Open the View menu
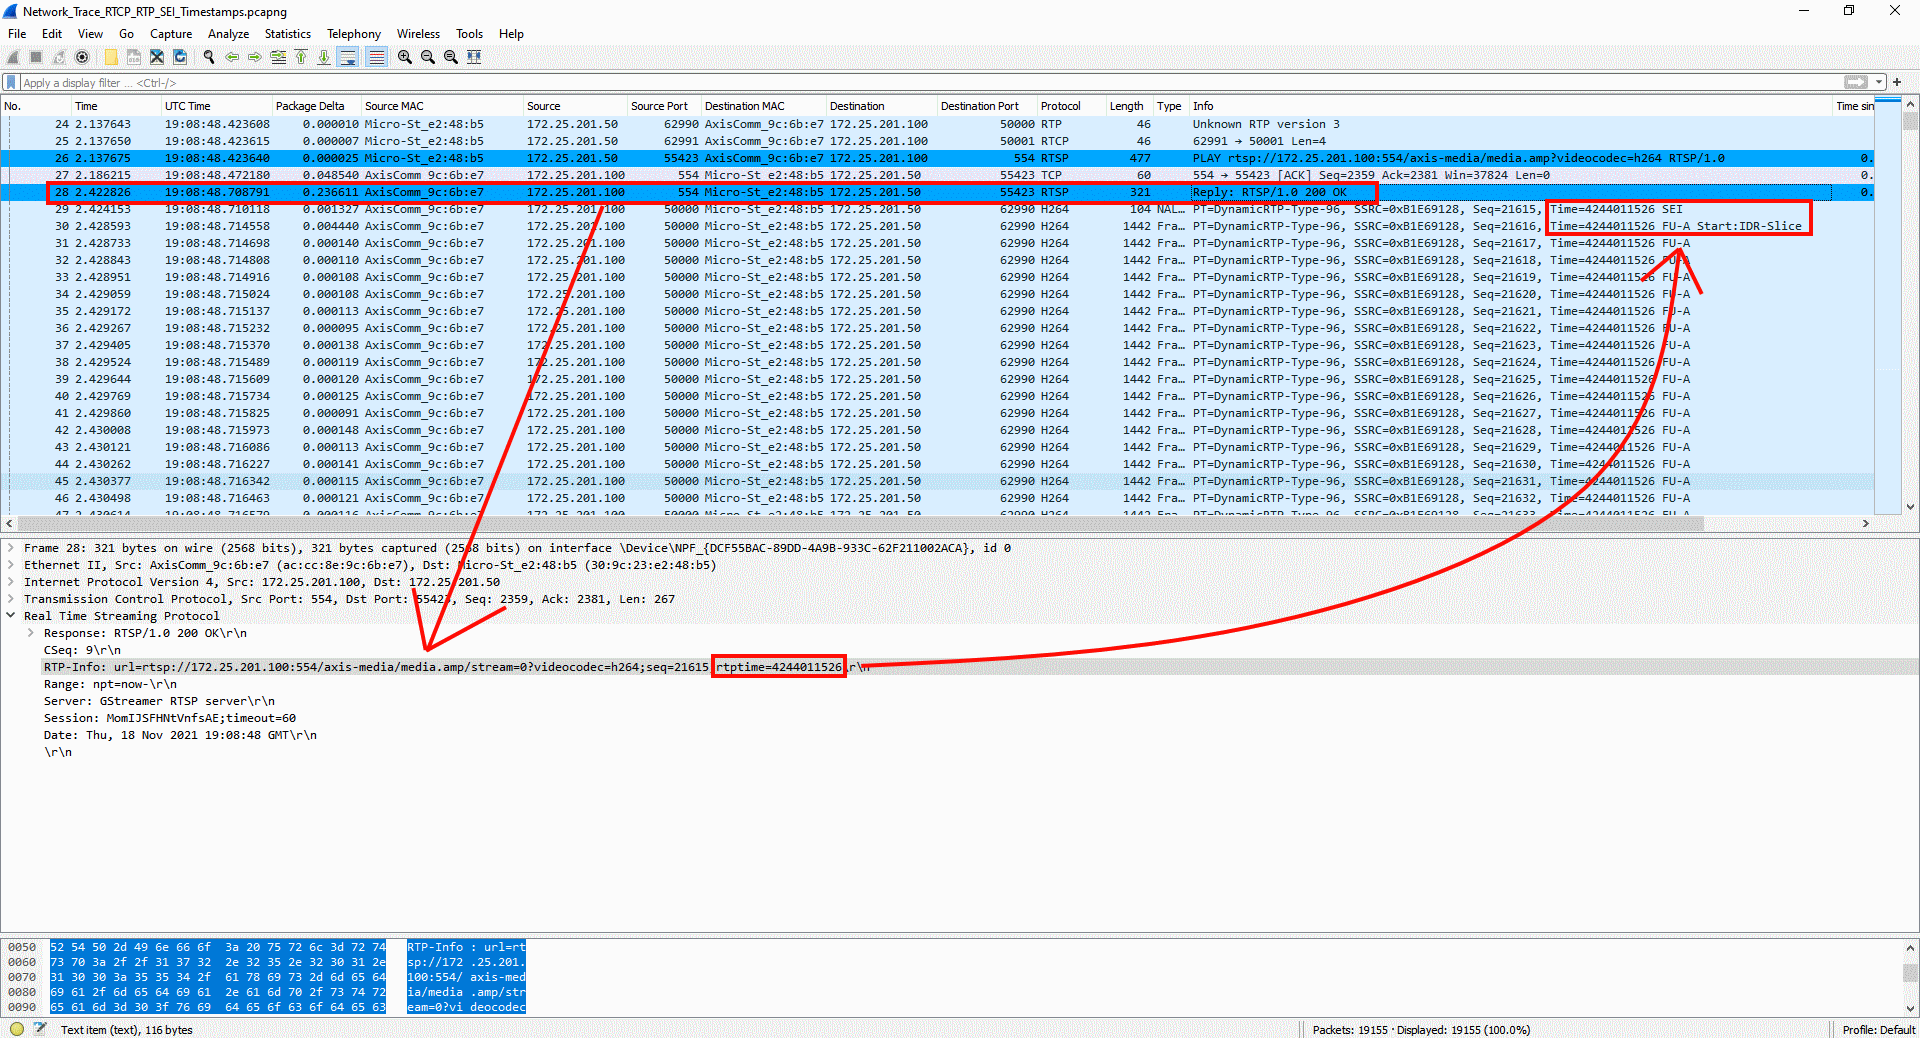Image resolution: width=1920 pixels, height=1038 pixels. click(91, 34)
